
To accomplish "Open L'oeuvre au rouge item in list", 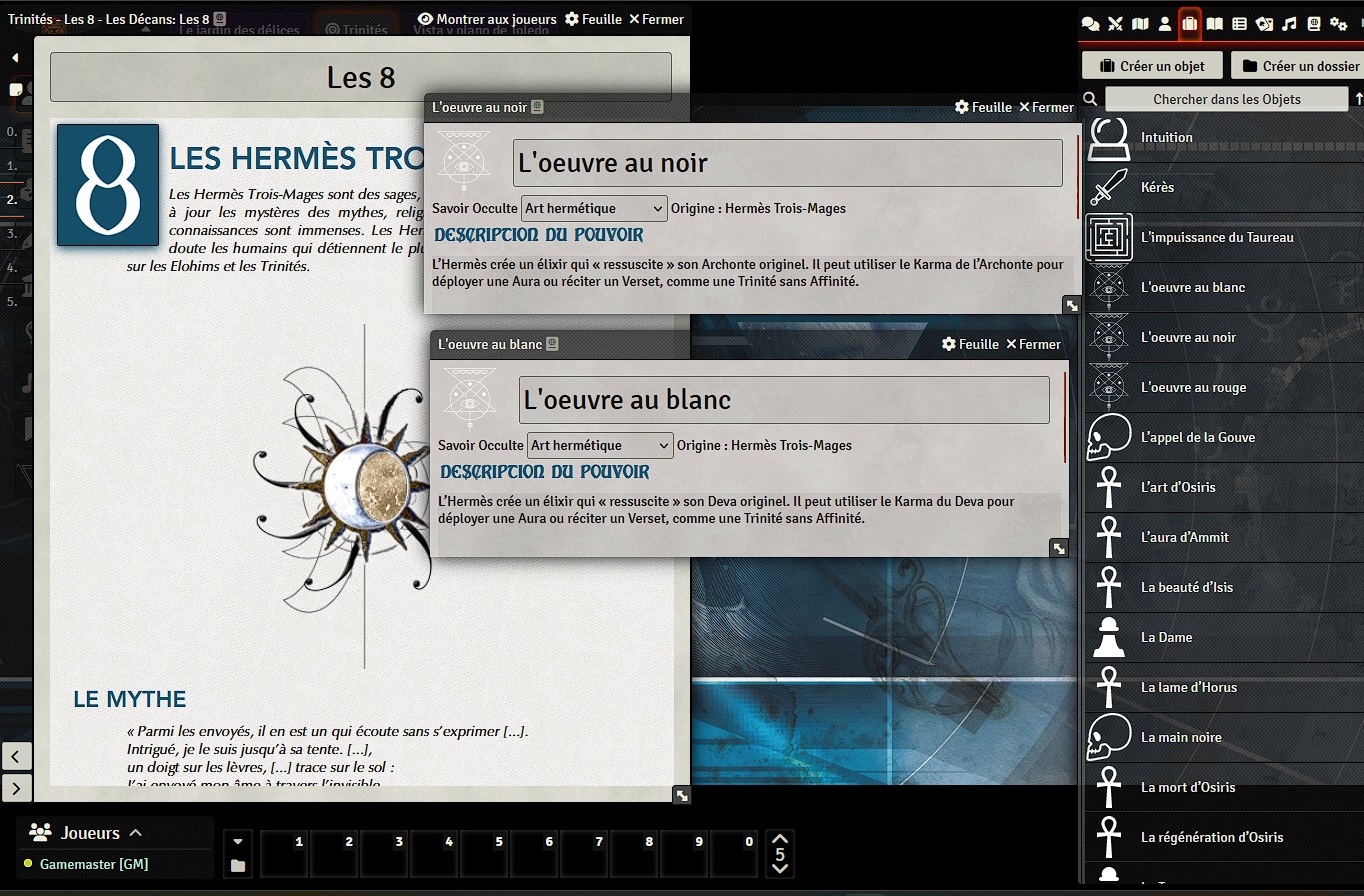I will coord(1193,387).
